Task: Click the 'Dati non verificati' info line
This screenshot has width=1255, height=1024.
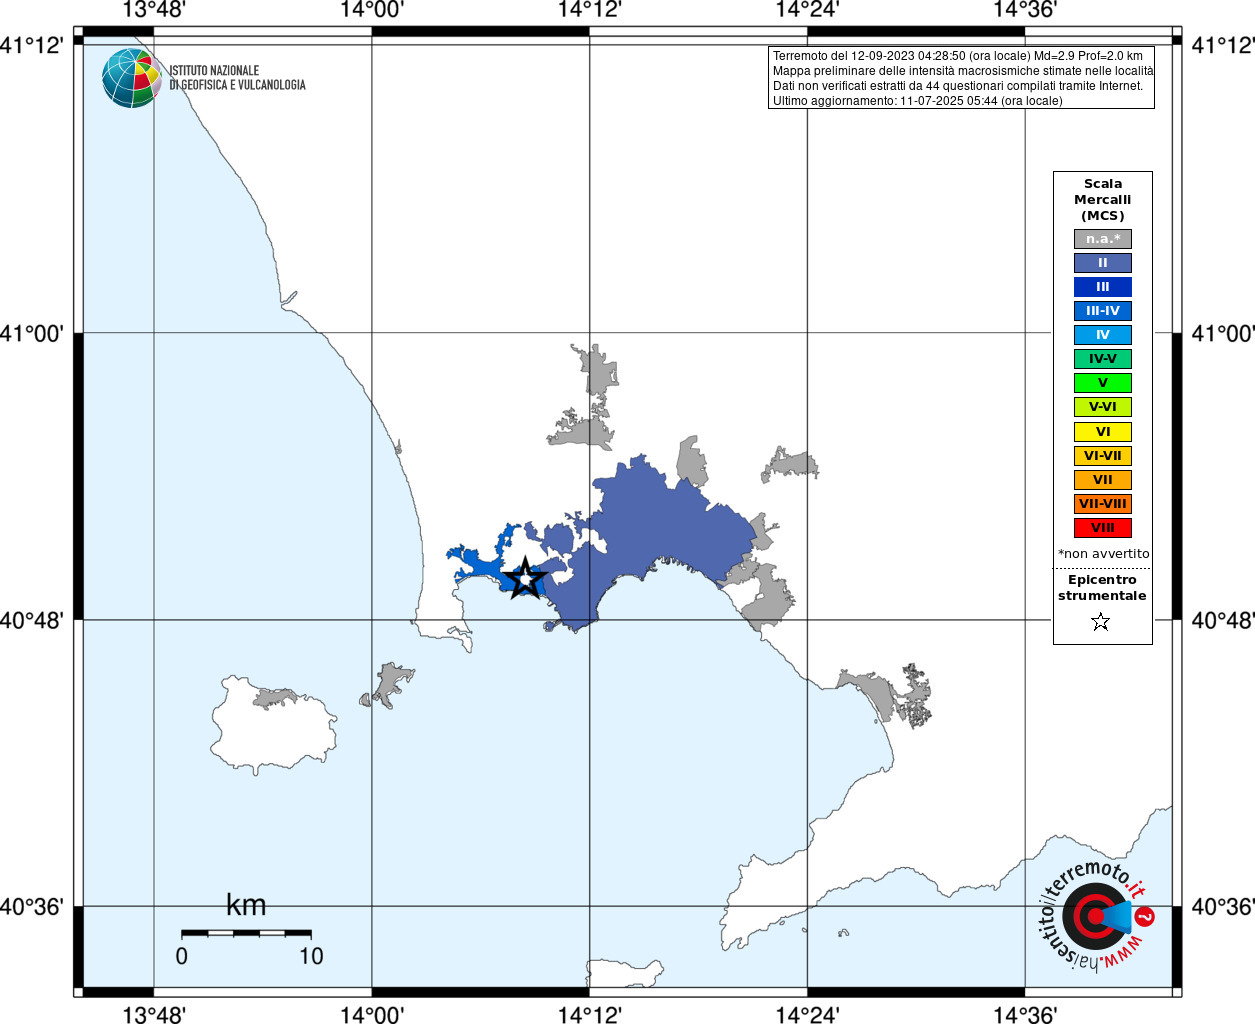Action: [958, 86]
